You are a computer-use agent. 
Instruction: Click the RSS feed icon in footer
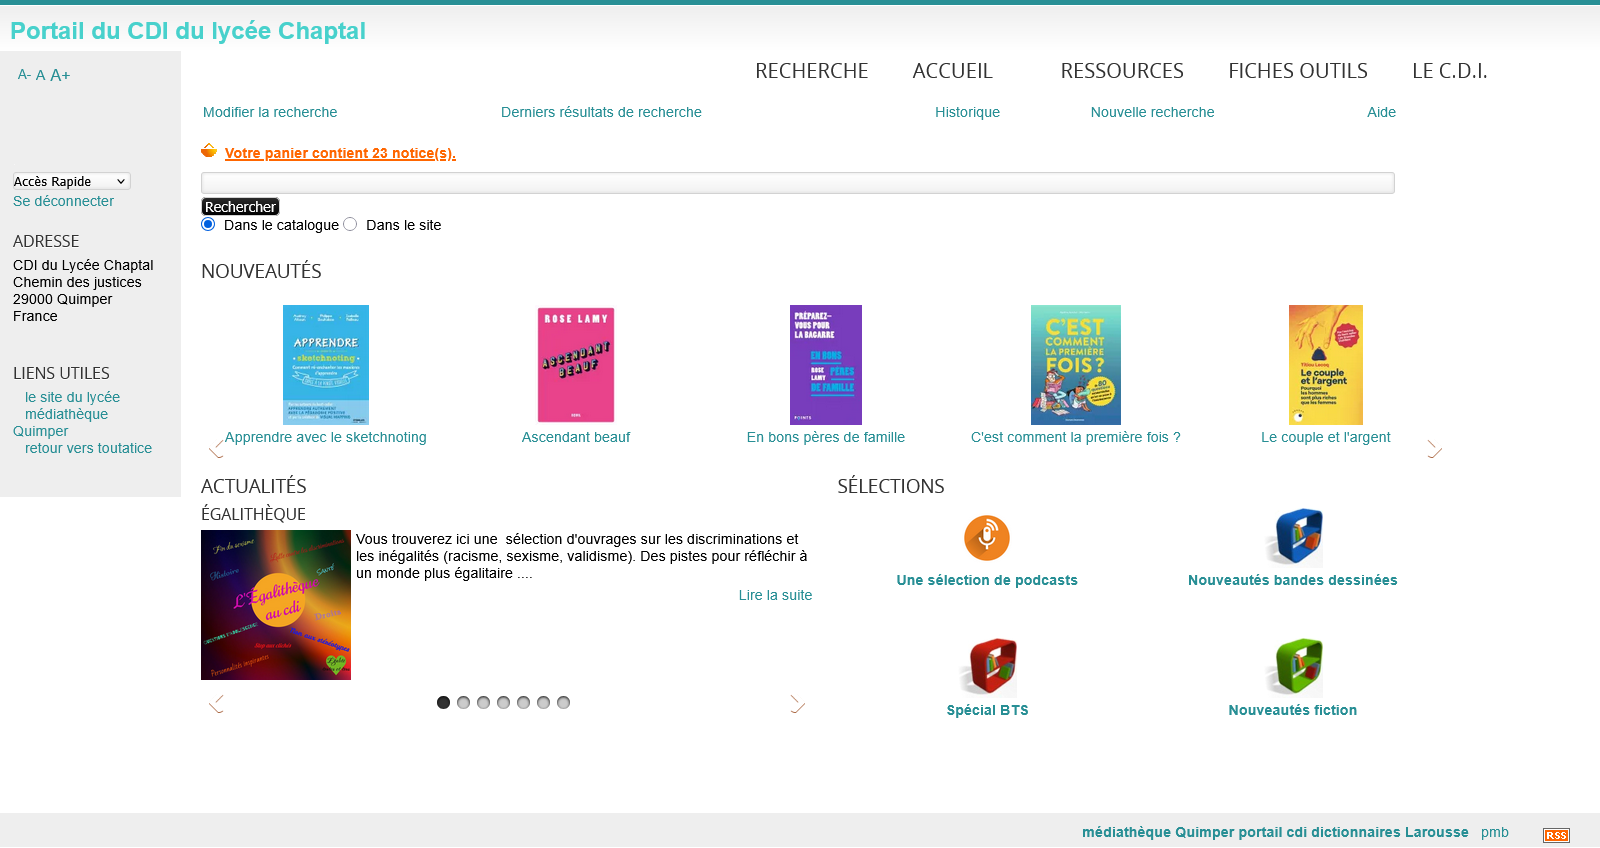(1556, 835)
